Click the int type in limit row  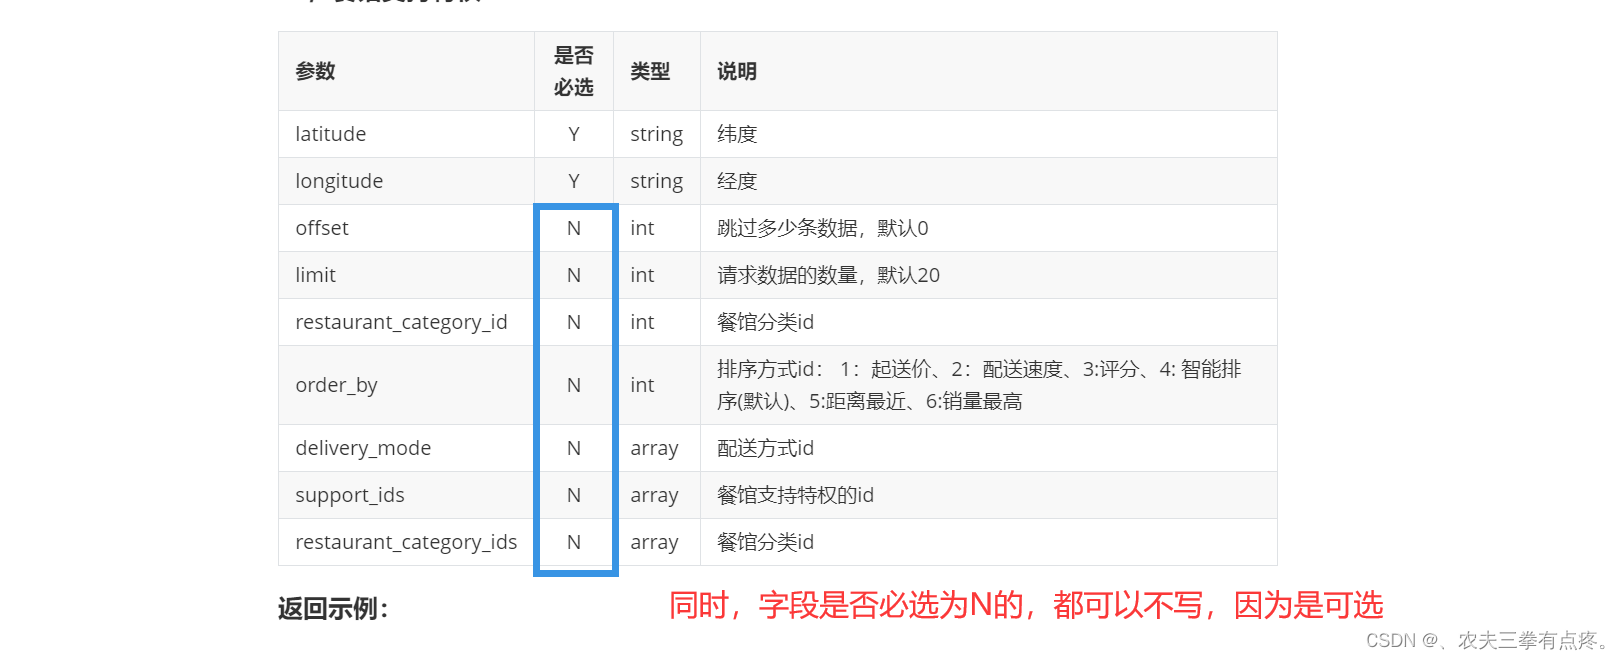click(x=642, y=275)
